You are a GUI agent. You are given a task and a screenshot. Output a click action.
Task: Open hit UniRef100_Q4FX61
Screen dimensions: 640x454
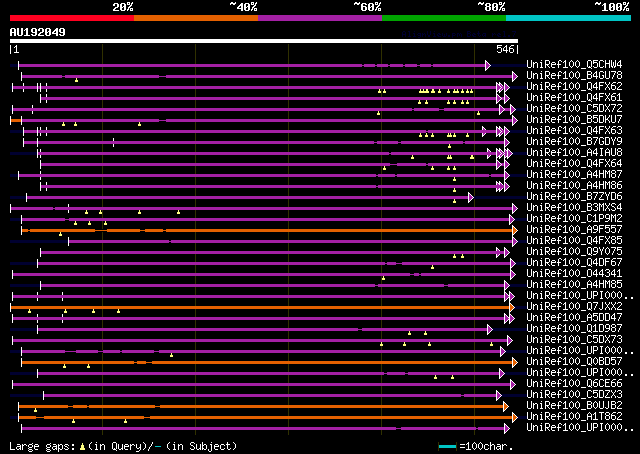point(574,98)
